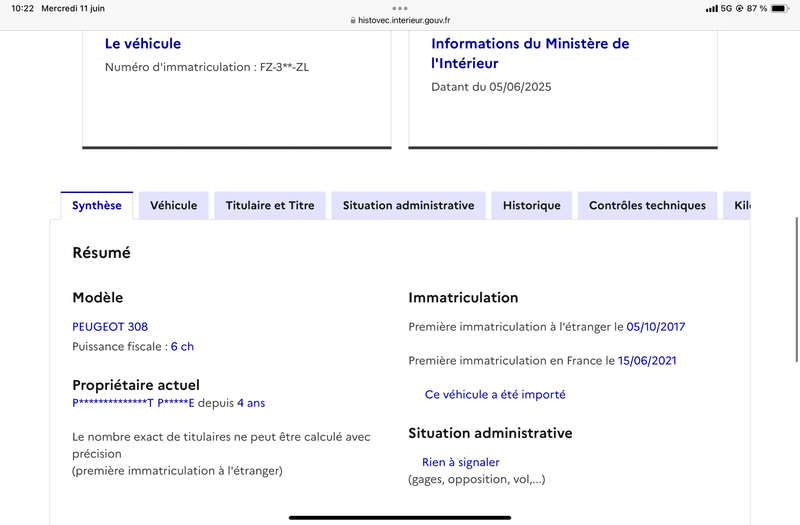Click the Résumé heading
The height and width of the screenshot is (525, 800).
coord(102,253)
